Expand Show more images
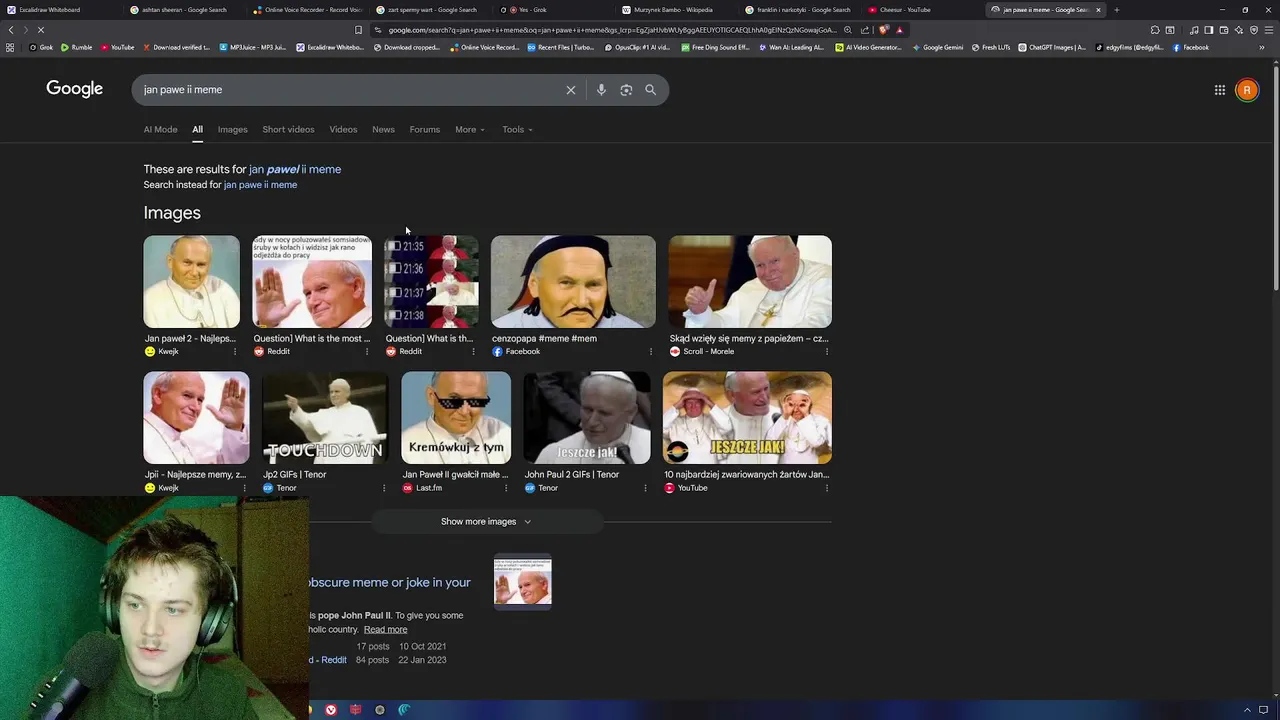Screen dimensions: 1280x720 pos(486,521)
